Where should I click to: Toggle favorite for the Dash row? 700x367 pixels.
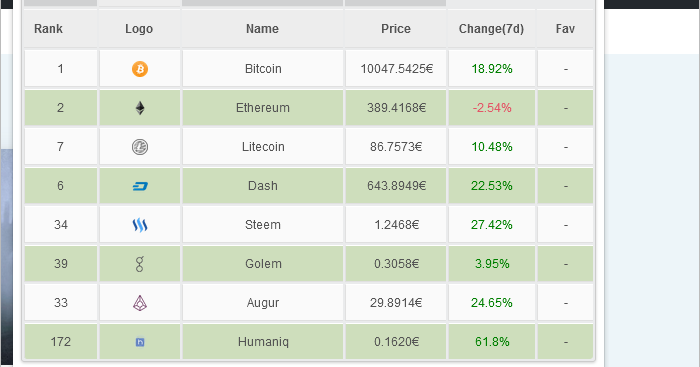point(566,186)
